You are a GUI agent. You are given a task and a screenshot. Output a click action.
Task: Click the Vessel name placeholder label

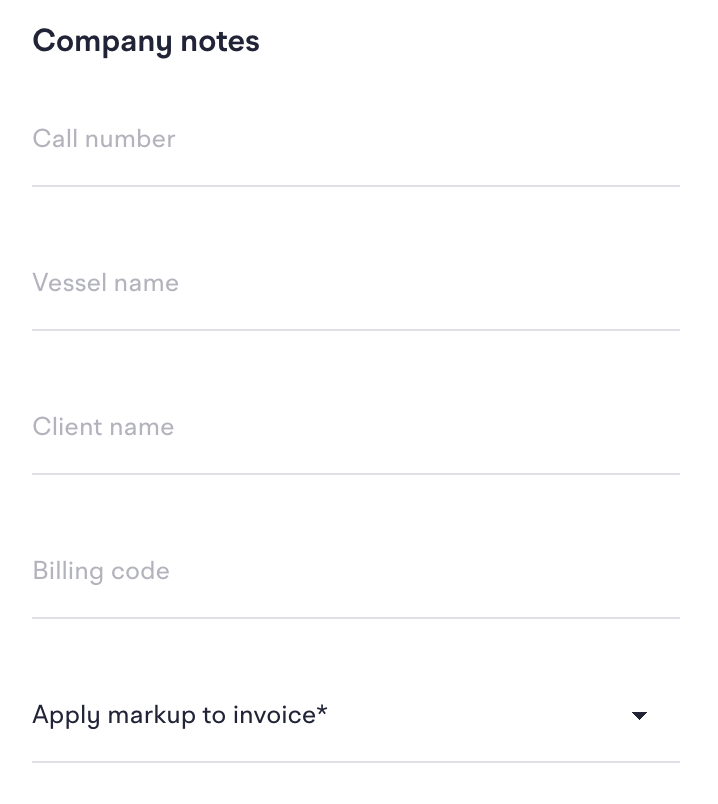[x=106, y=283]
